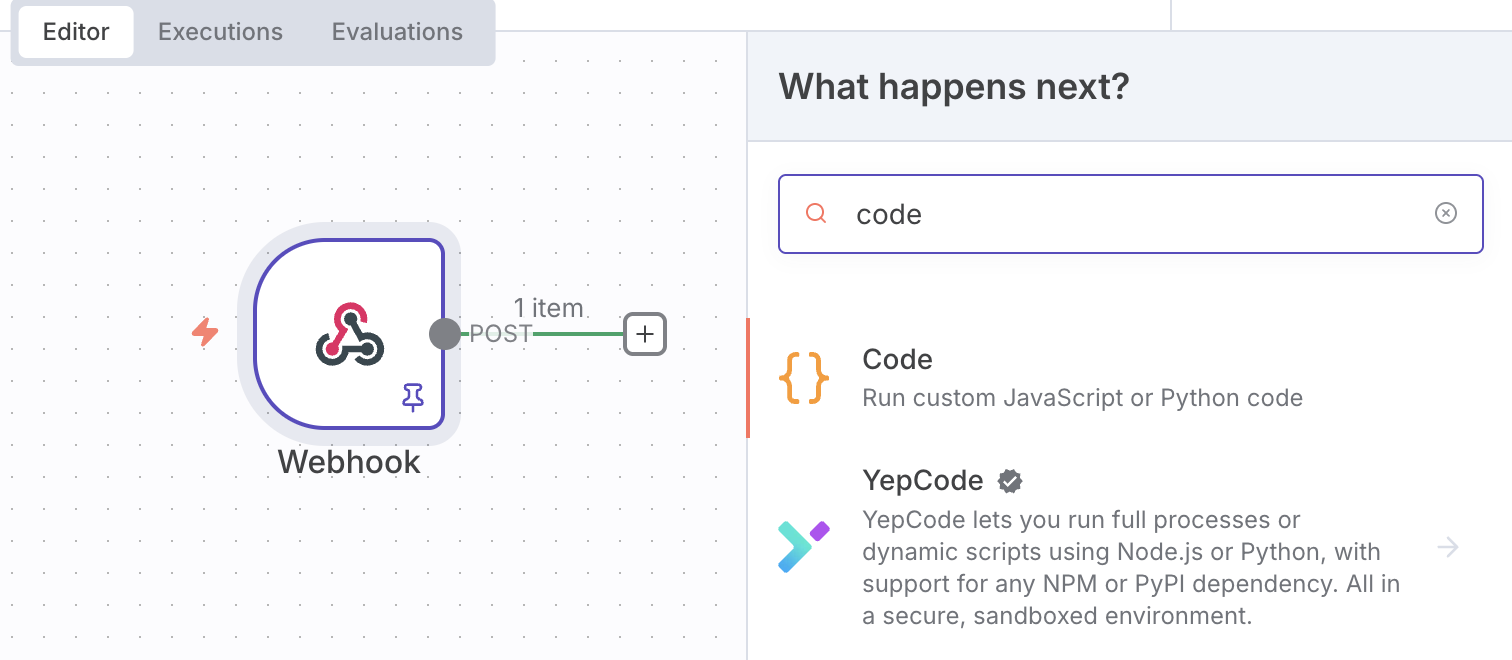This screenshot has width=1512, height=660.
Task: Click the orange lightning bolt trigger icon
Action: (x=205, y=332)
